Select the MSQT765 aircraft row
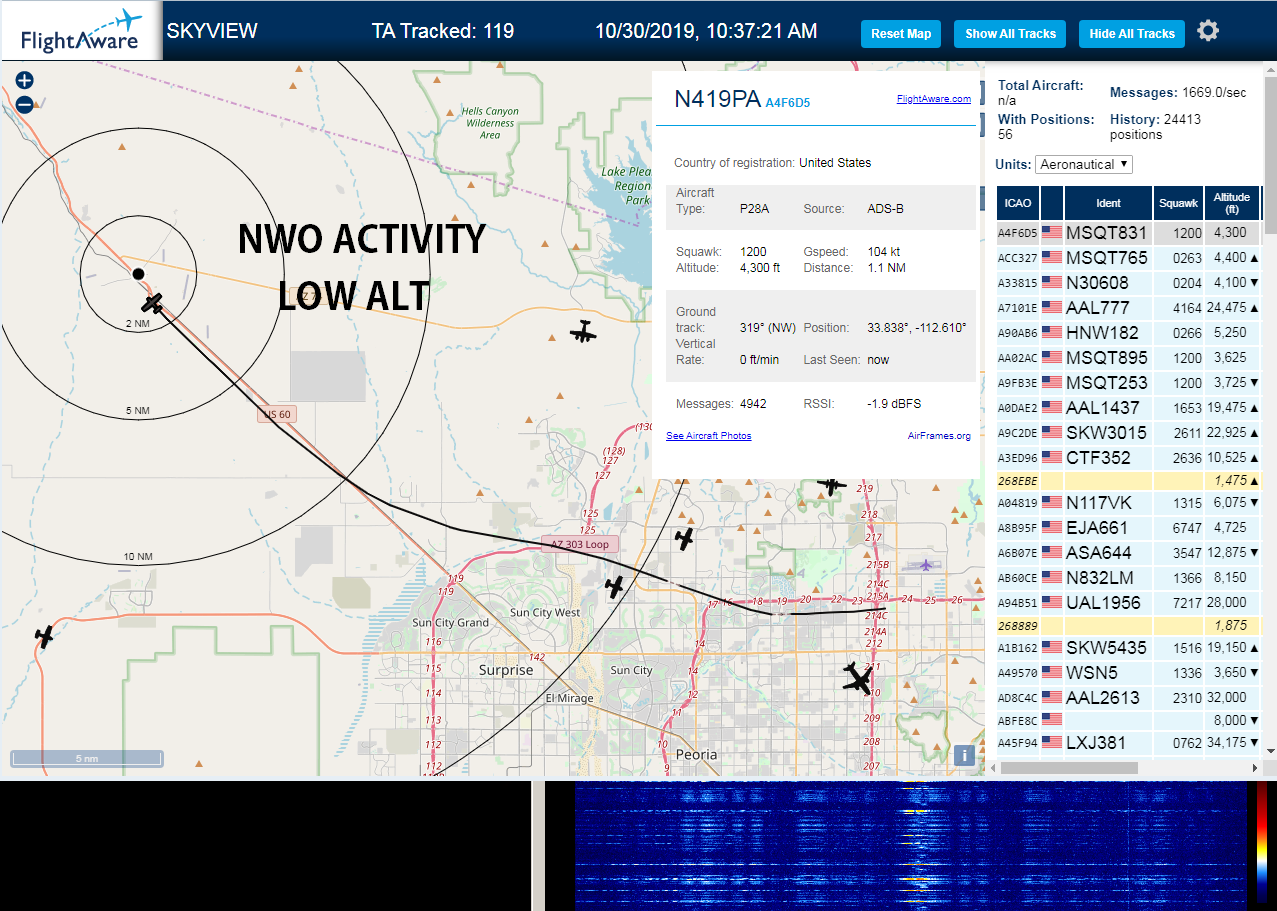This screenshot has height=911, width=1277. (x=1130, y=258)
